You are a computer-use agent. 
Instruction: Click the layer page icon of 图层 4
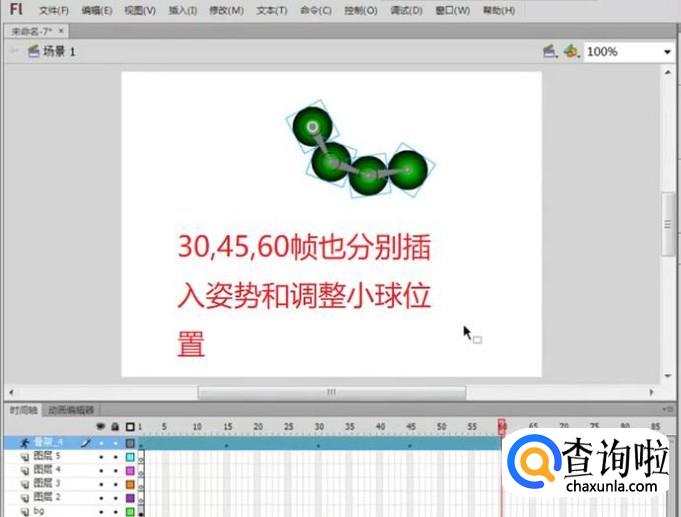[x=25, y=470]
